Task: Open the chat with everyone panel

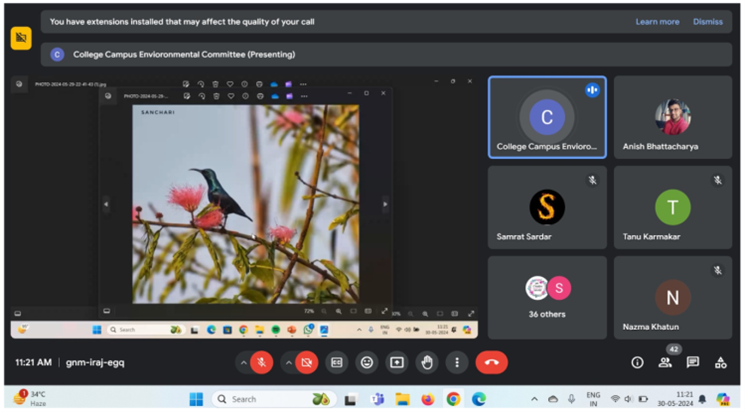Action: tap(693, 363)
